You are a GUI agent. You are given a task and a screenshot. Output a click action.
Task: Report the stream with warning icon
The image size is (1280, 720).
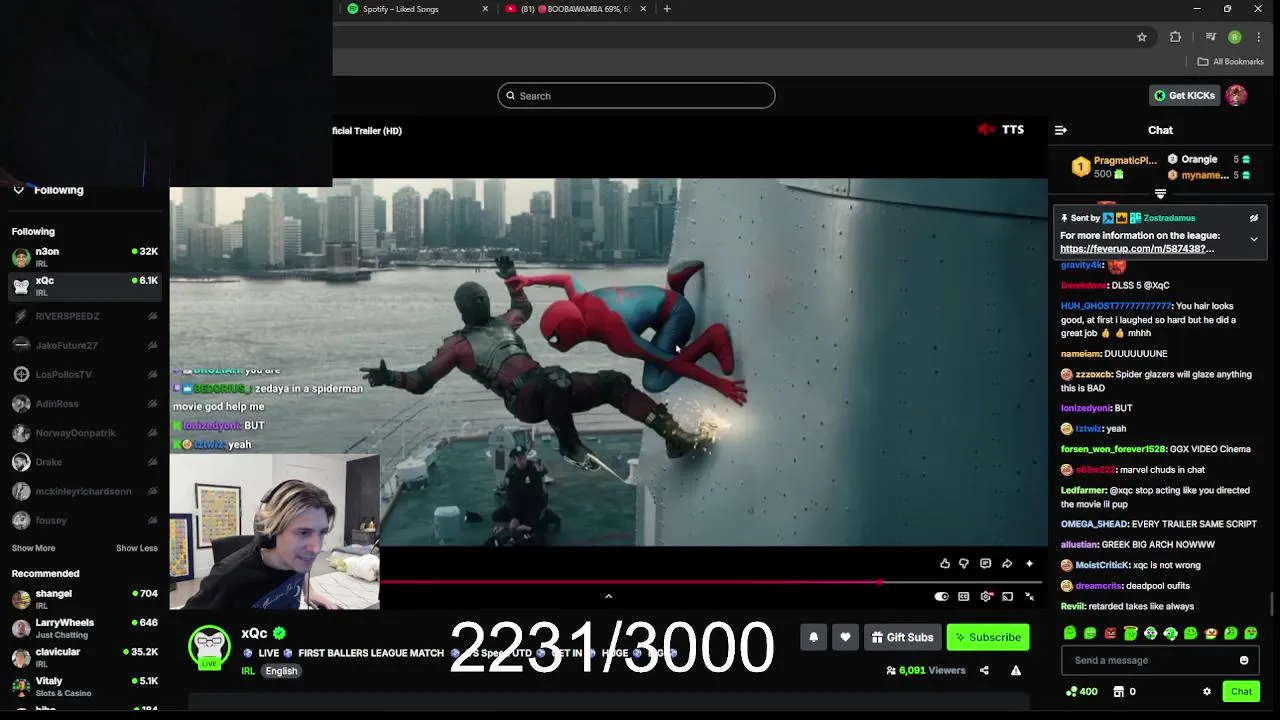pos(1015,671)
